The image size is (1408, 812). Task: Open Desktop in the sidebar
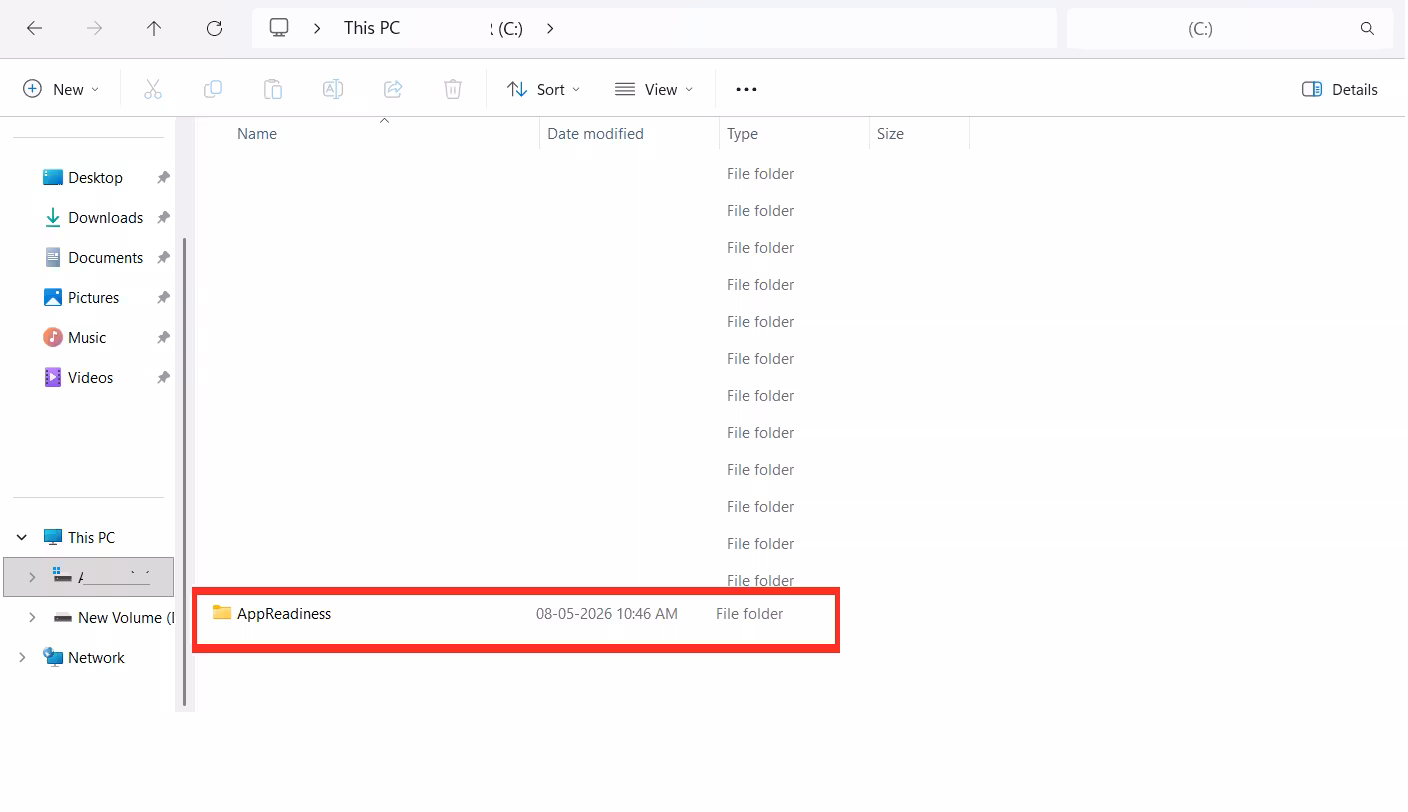(95, 177)
